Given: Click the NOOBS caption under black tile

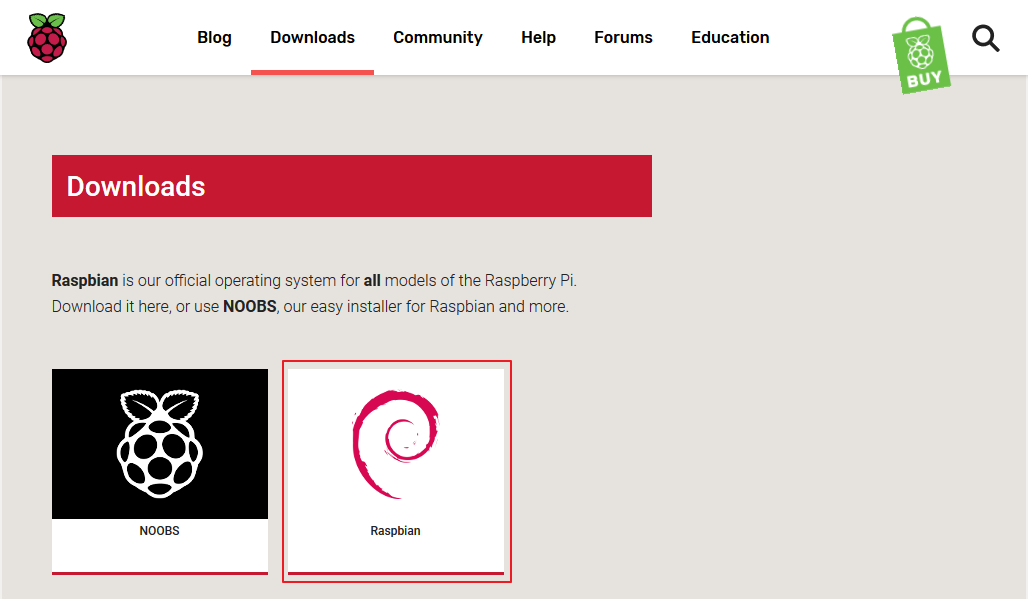Looking at the screenshot, I should (160, 531).
